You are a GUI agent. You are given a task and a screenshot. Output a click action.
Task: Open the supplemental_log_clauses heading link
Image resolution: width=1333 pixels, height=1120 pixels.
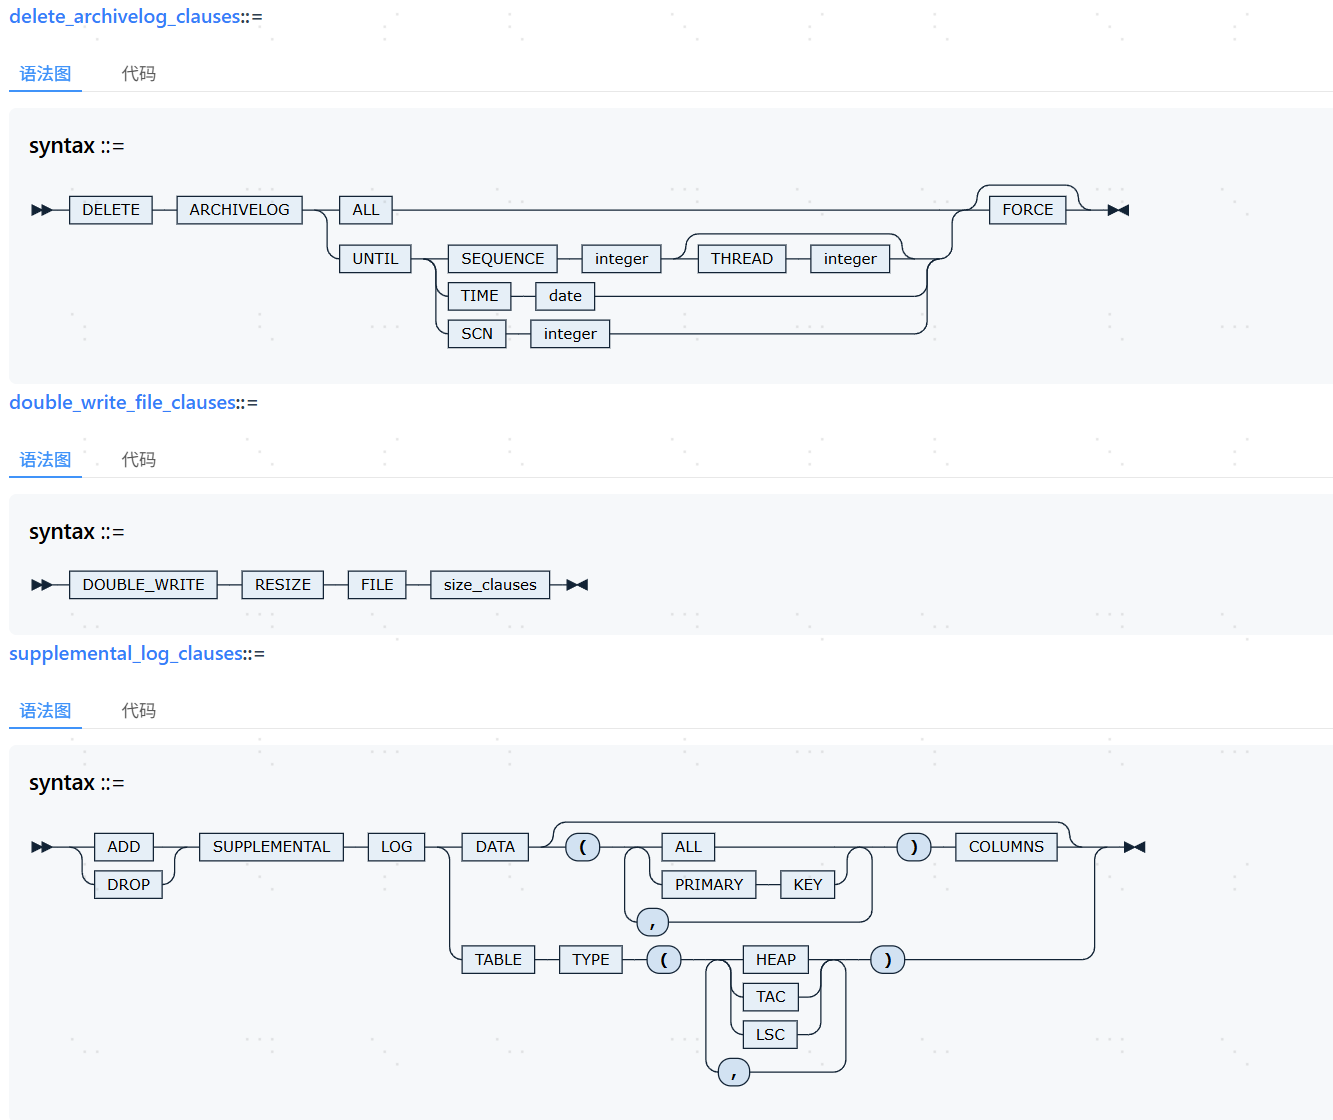tap(126, 654)
